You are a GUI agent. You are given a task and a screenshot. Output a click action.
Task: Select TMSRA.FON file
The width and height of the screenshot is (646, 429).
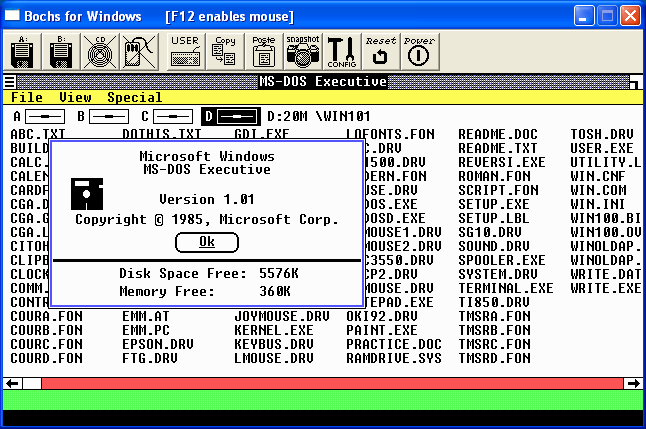(x=494, y=316)
